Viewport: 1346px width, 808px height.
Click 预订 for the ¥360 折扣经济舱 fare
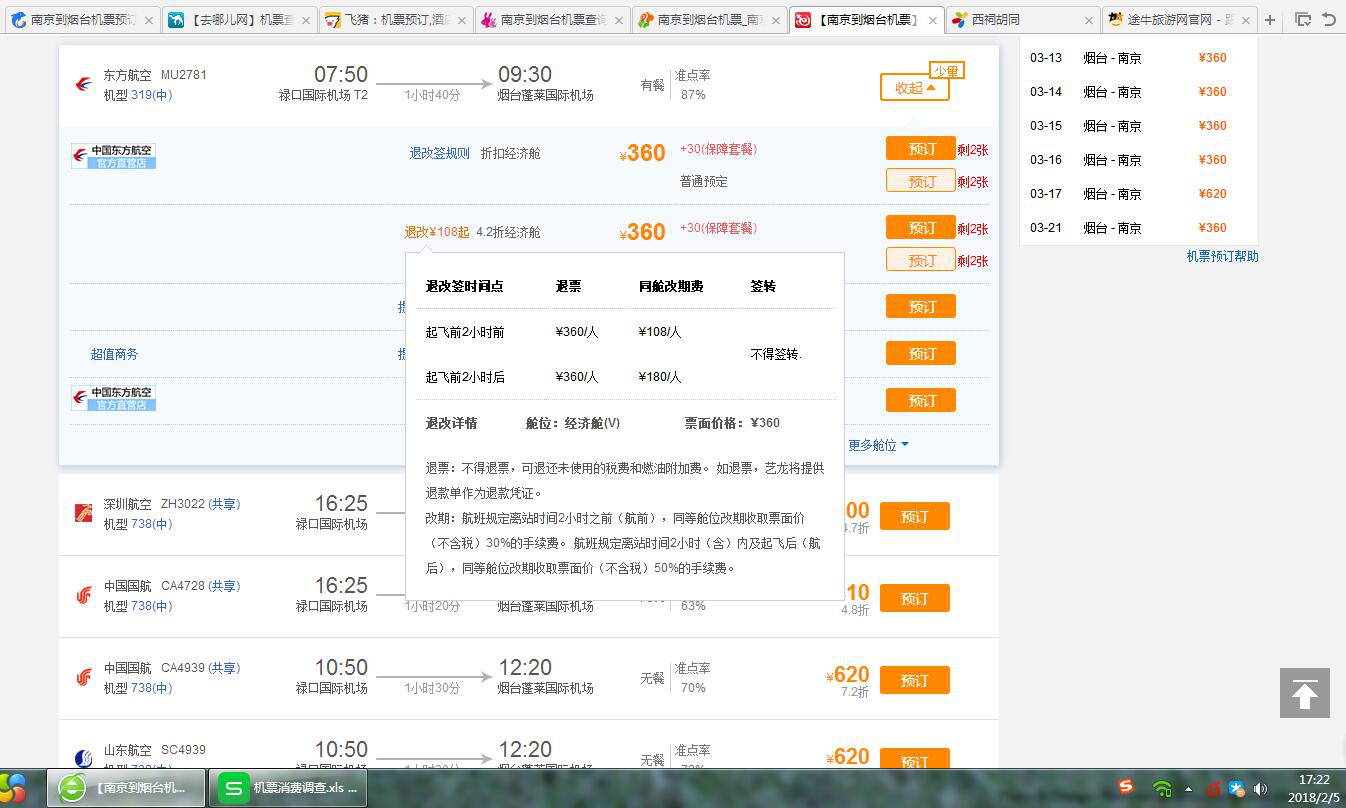pos(919,148)
